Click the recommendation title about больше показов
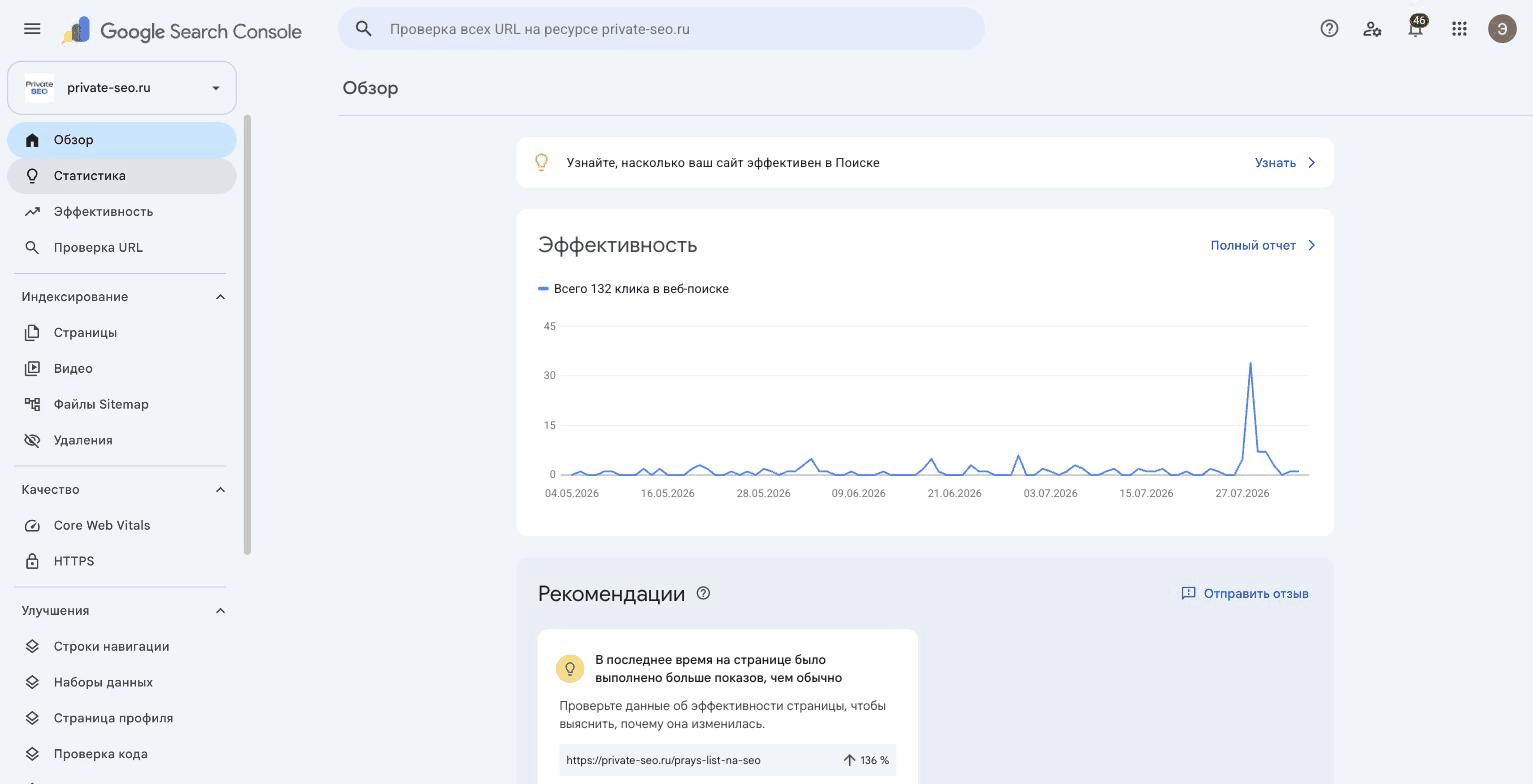Viewport: 1533px width, 784px height. coord(718,669)
